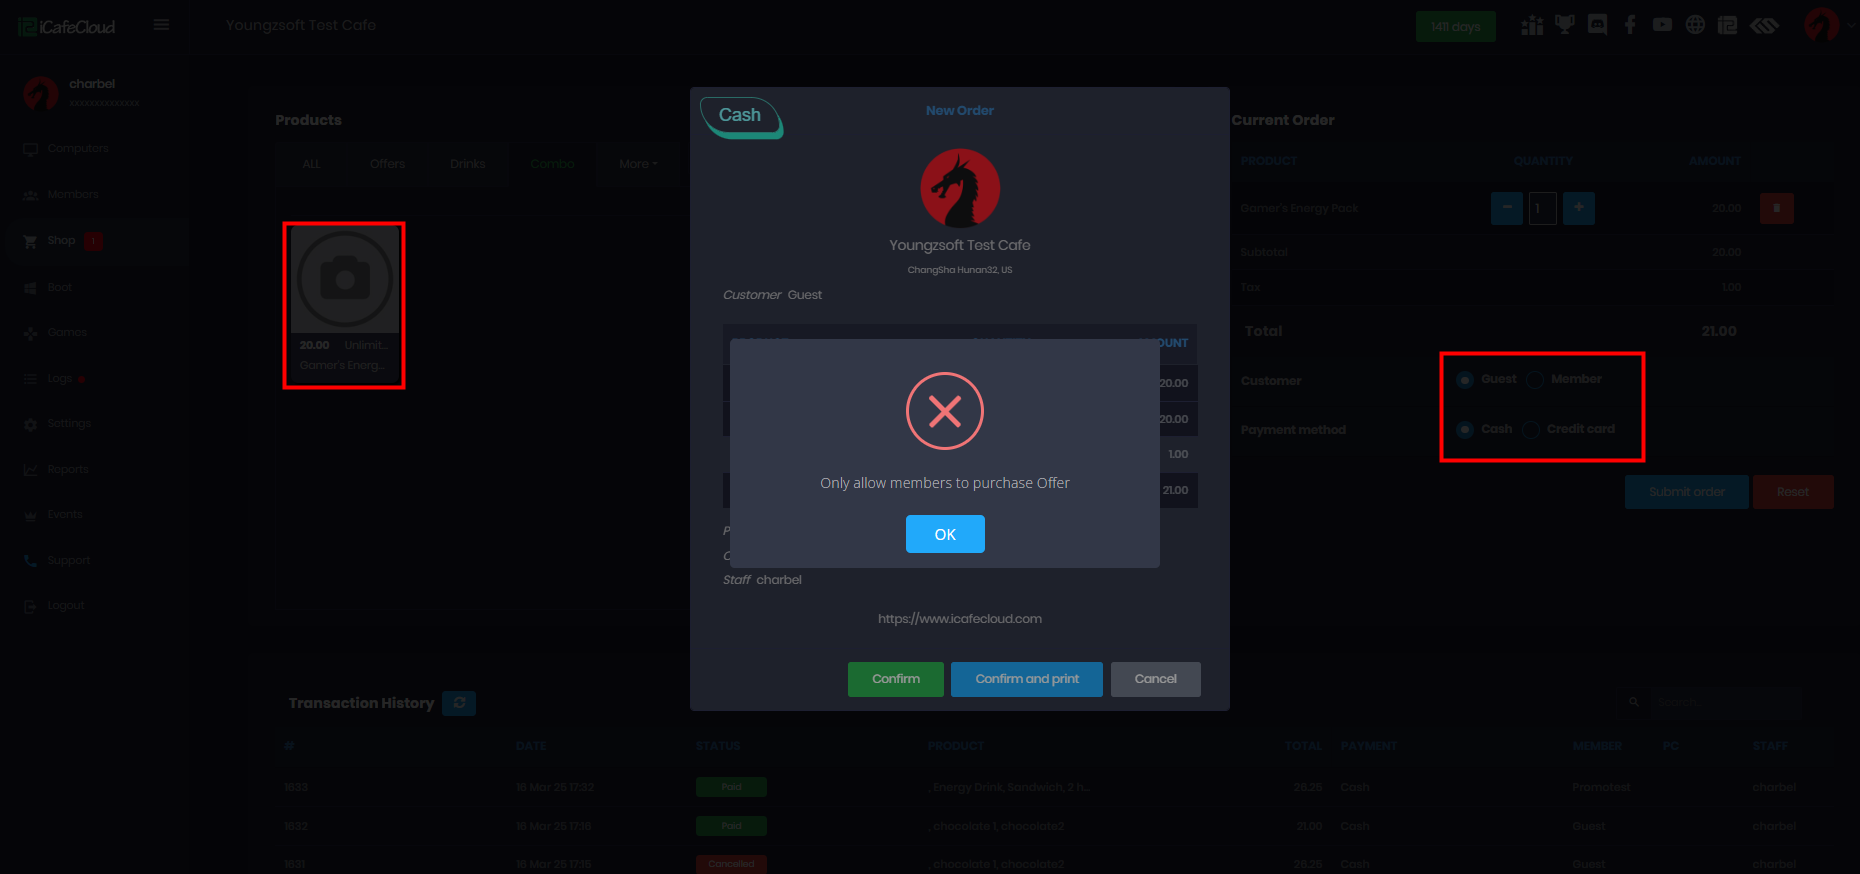Click the charbel profile avatar in the sidebar

click(x=41, y=93)
